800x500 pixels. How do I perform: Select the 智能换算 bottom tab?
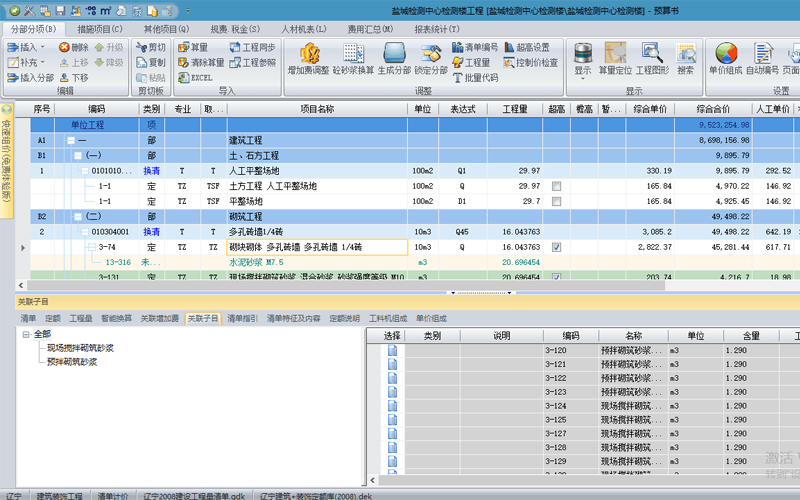pos(116,318)
